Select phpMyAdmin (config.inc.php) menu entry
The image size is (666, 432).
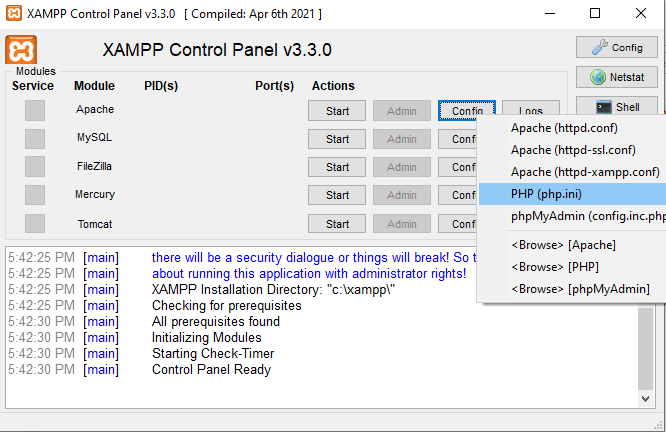point(572,216)
